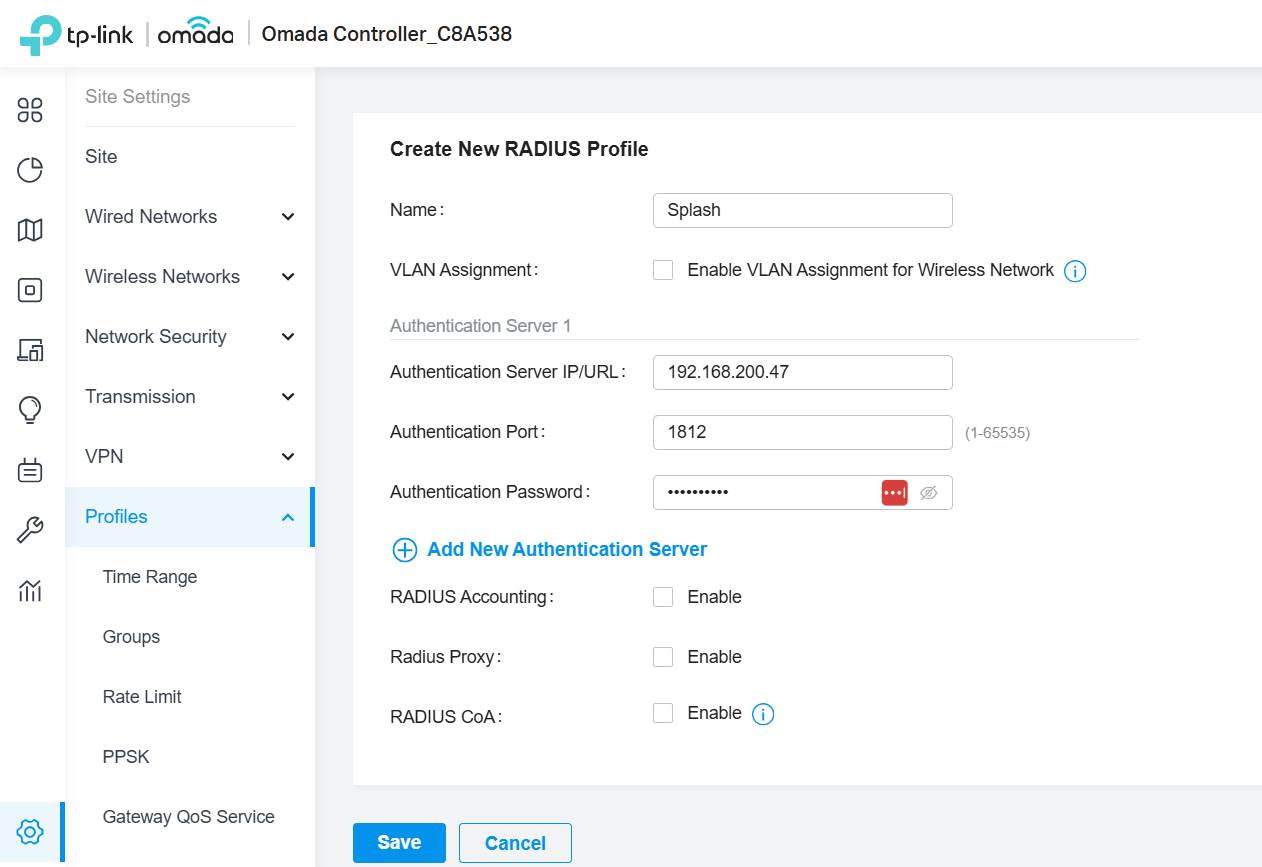Enable VLAN Assignment for Wireless Network
The height and width of the screenshot is (867, 1262).
[663, 270]
